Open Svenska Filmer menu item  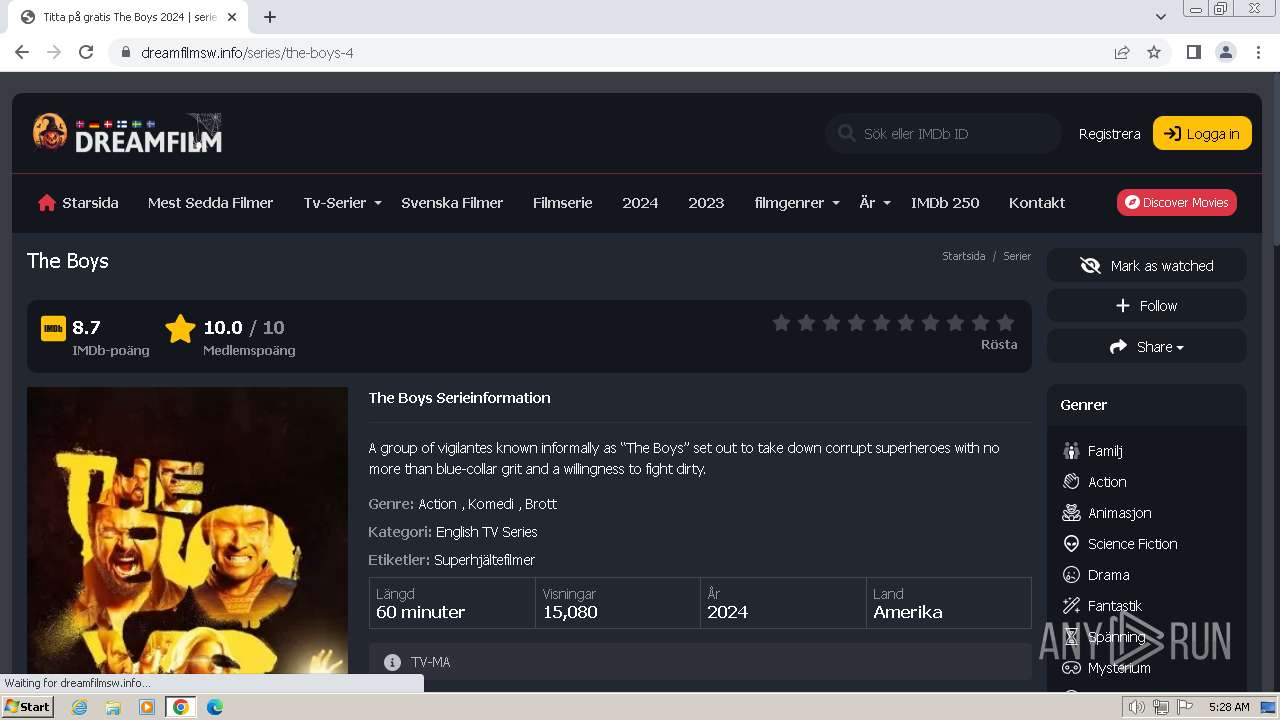[x=452, y=202]
